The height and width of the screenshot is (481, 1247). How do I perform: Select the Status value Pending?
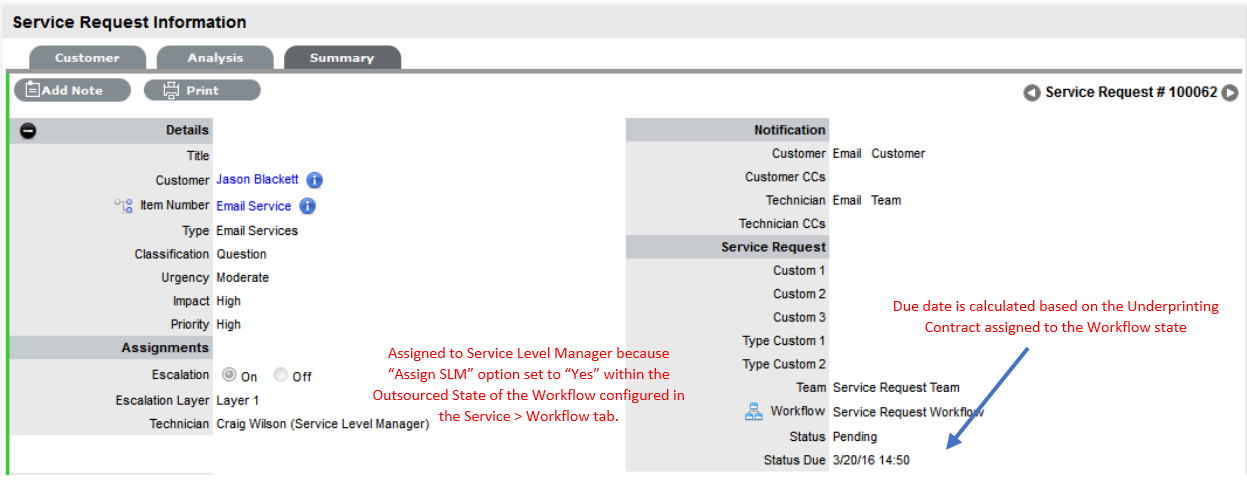tap(854, 437)
